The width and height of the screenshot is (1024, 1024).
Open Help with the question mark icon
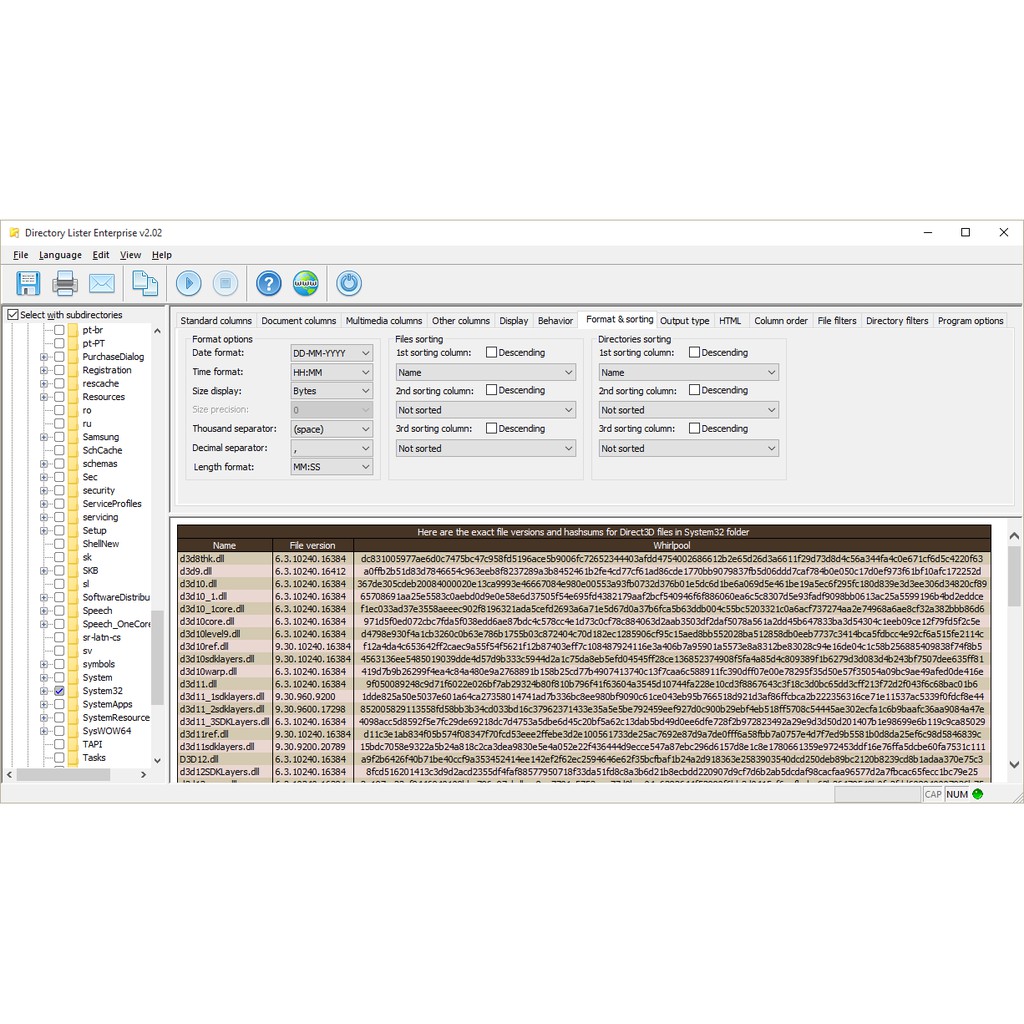pyautogui.click(x=269, y=283)
